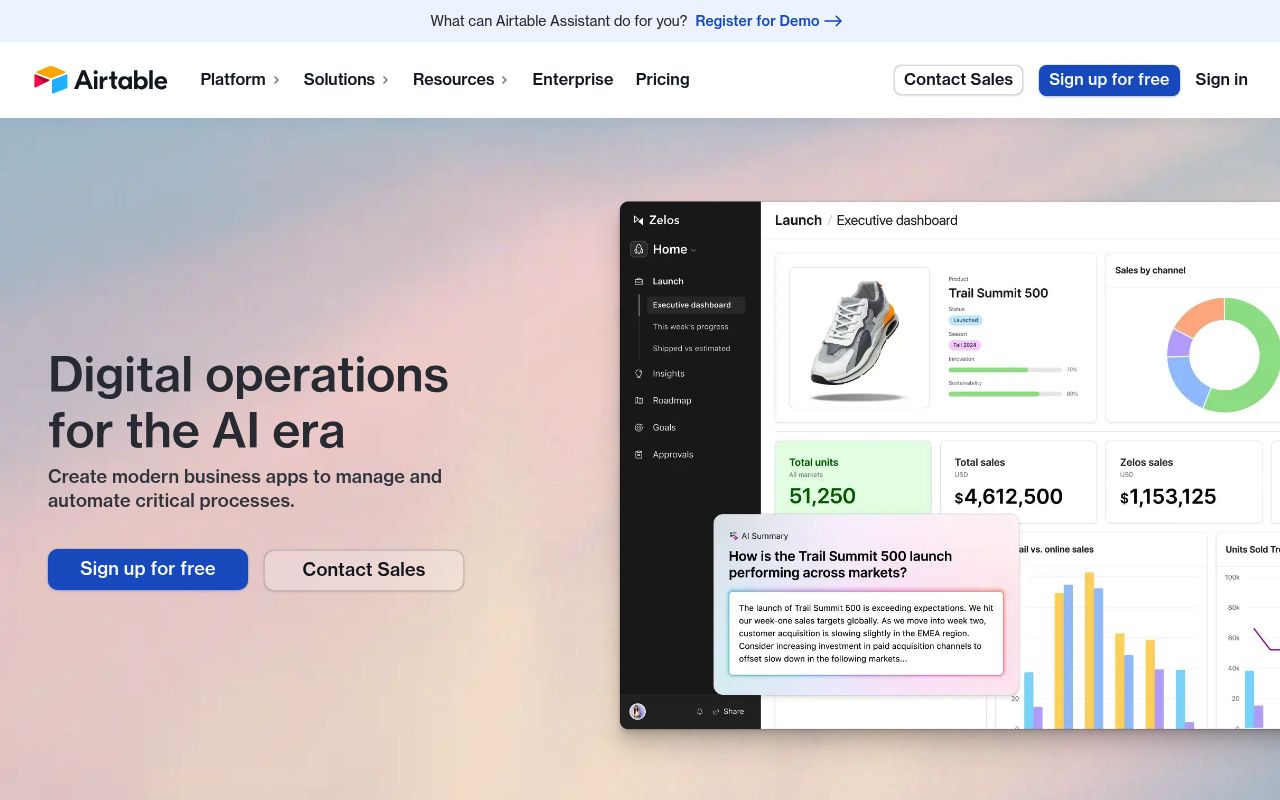Open Roadmap via the map icon
Image resolution: width=1280 pixels, height=800 pixels.
coord(638,400)
